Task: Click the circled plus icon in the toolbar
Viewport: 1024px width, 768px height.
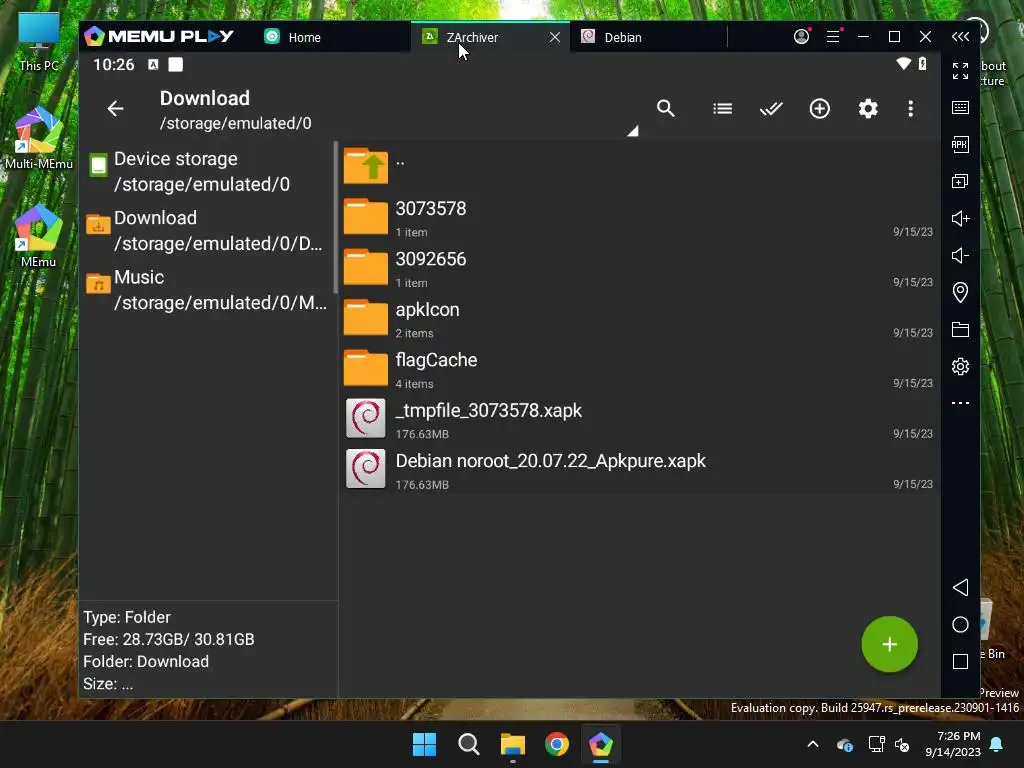Action: 820,108
